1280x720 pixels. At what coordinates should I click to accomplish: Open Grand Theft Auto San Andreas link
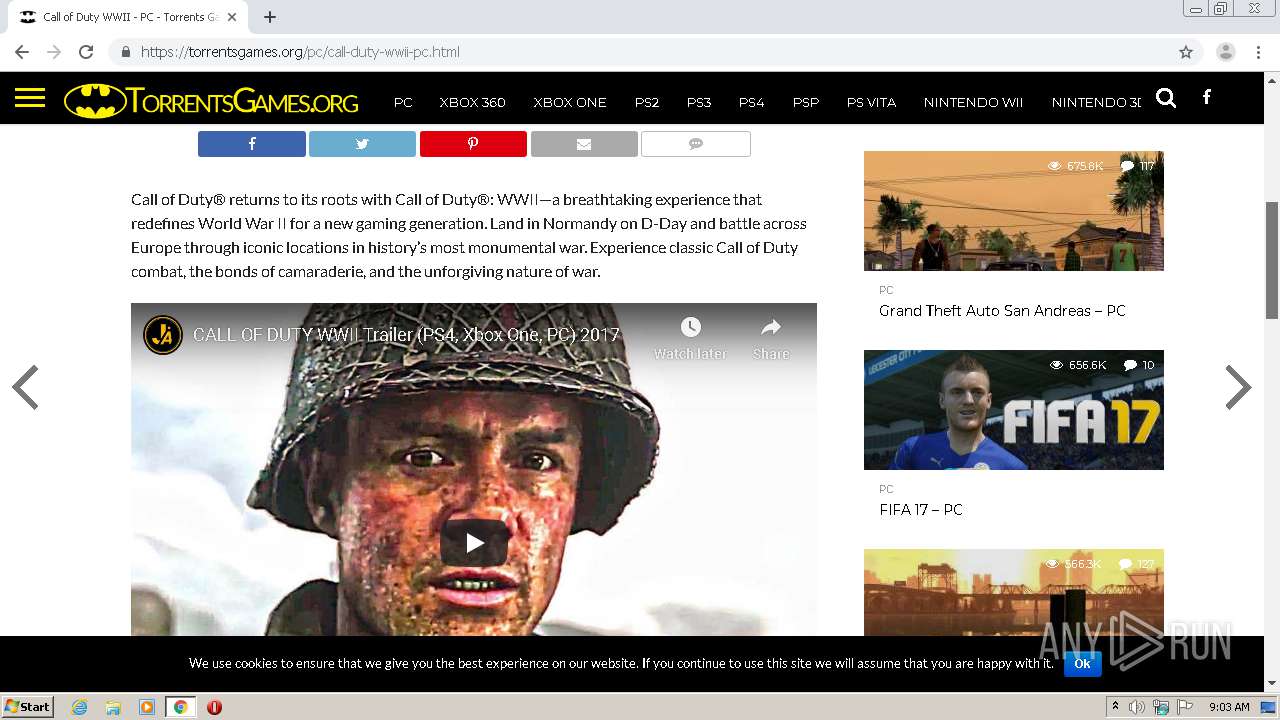coord(1002,311)
